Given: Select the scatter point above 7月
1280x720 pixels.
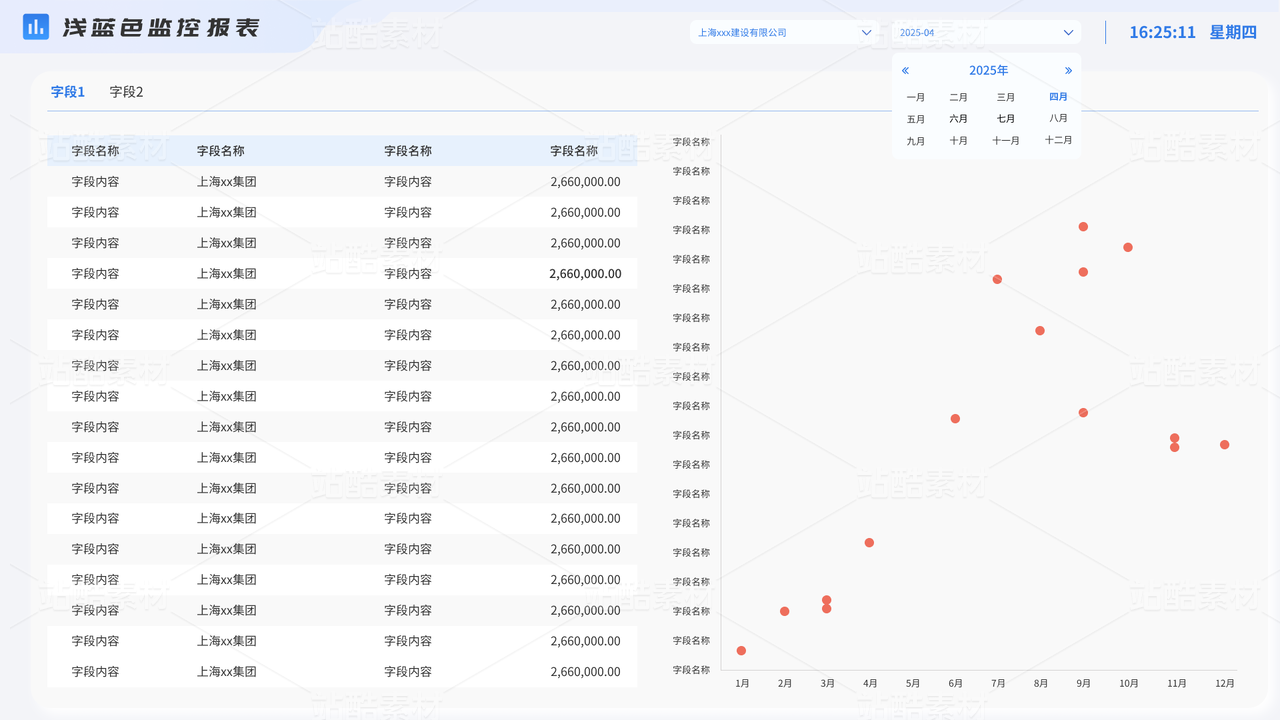Looking at the screenshot, I should click(997, 279).
